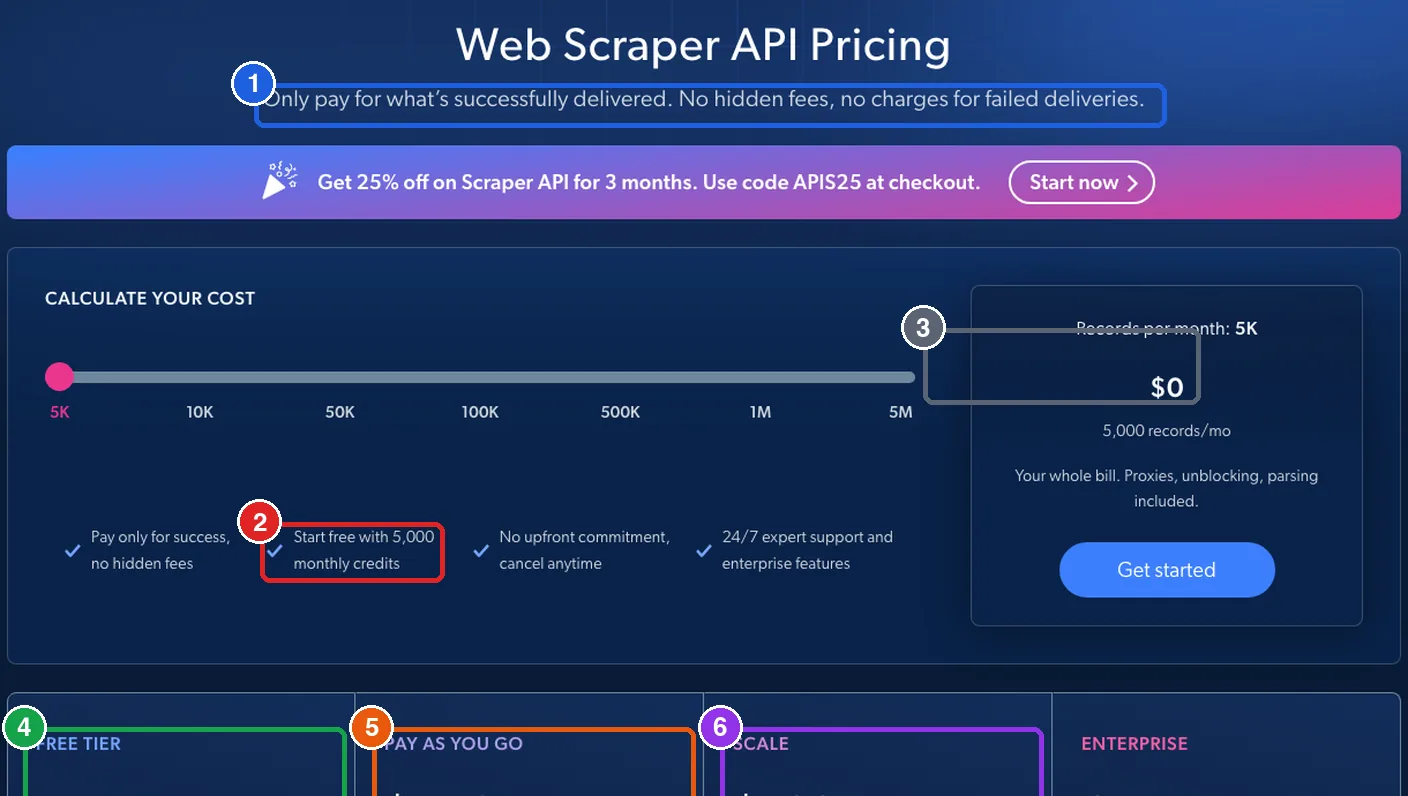
Task: Click the checkmark beside Pay only for success
Action: (x=72, y=550)
